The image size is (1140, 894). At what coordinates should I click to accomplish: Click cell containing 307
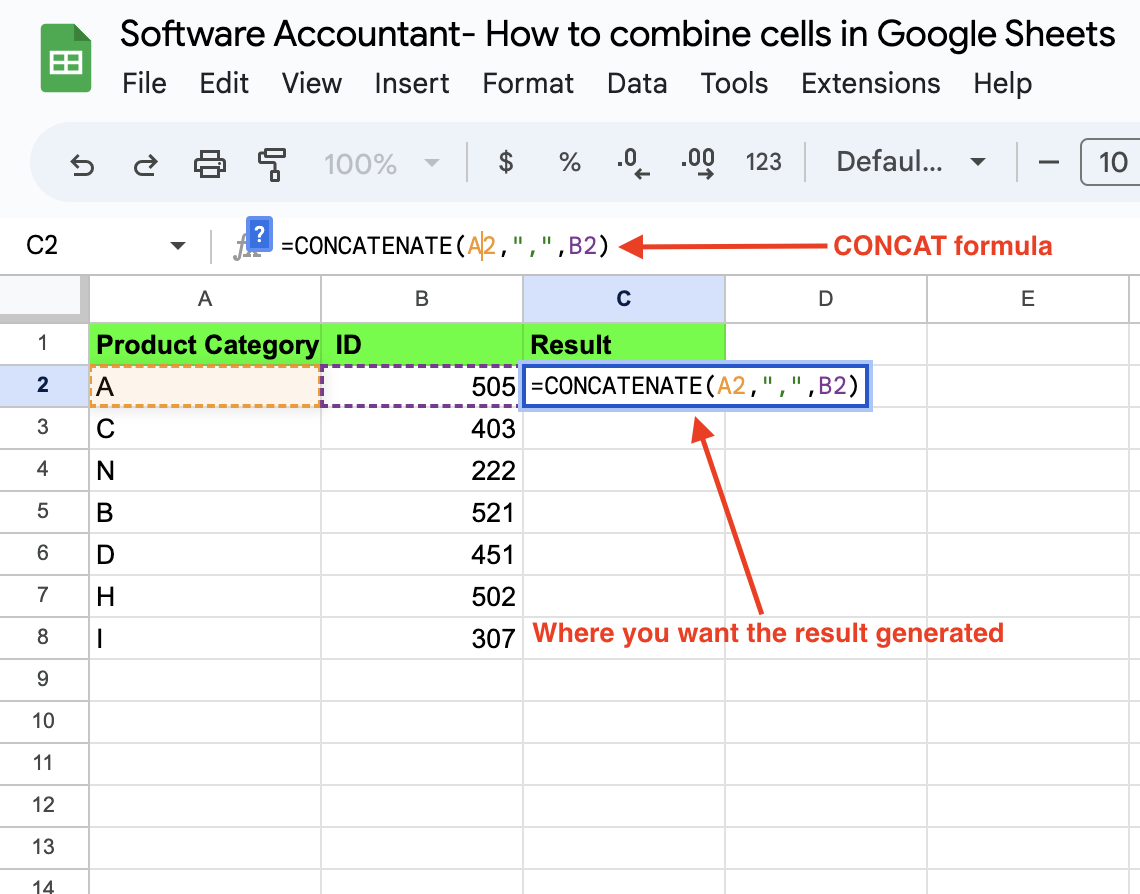tap(422, 638)
